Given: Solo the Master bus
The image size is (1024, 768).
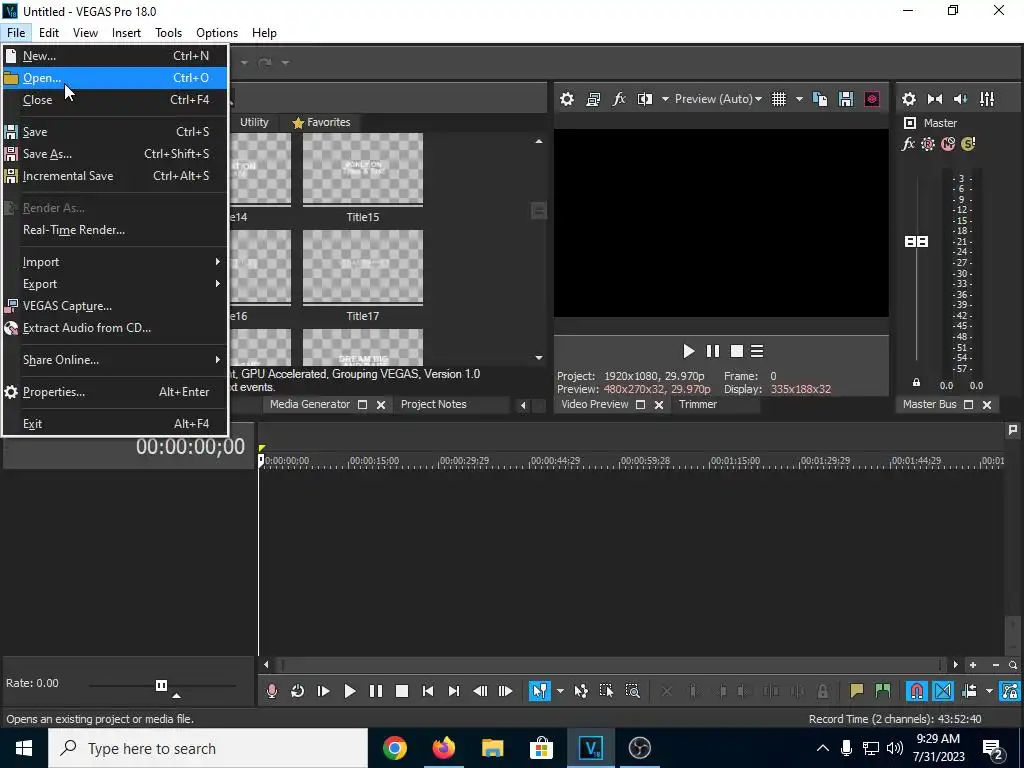Looking at the screenshot, I should coord(968,144).
